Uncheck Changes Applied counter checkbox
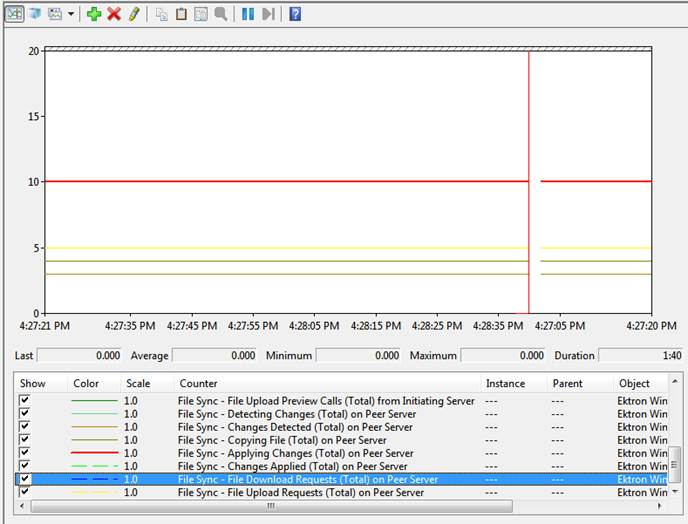This screenshot has width=688, height=524. (25, 465)
